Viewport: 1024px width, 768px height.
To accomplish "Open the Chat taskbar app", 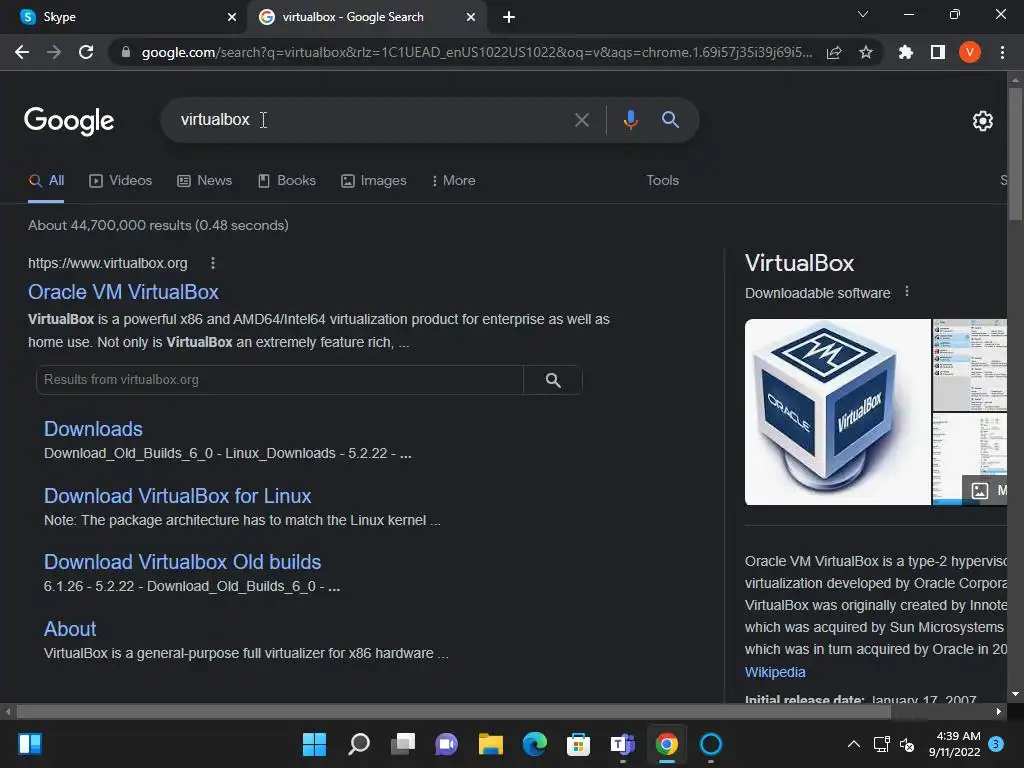I will coord(447,744).
